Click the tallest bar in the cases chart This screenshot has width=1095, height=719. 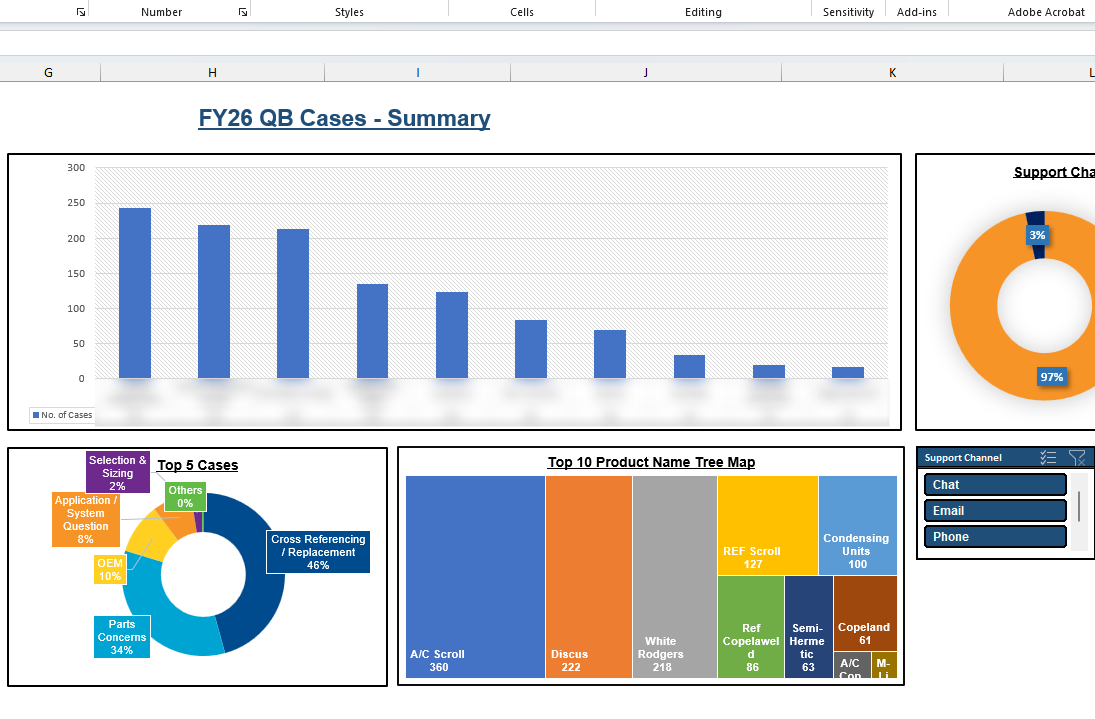point(135,293)
